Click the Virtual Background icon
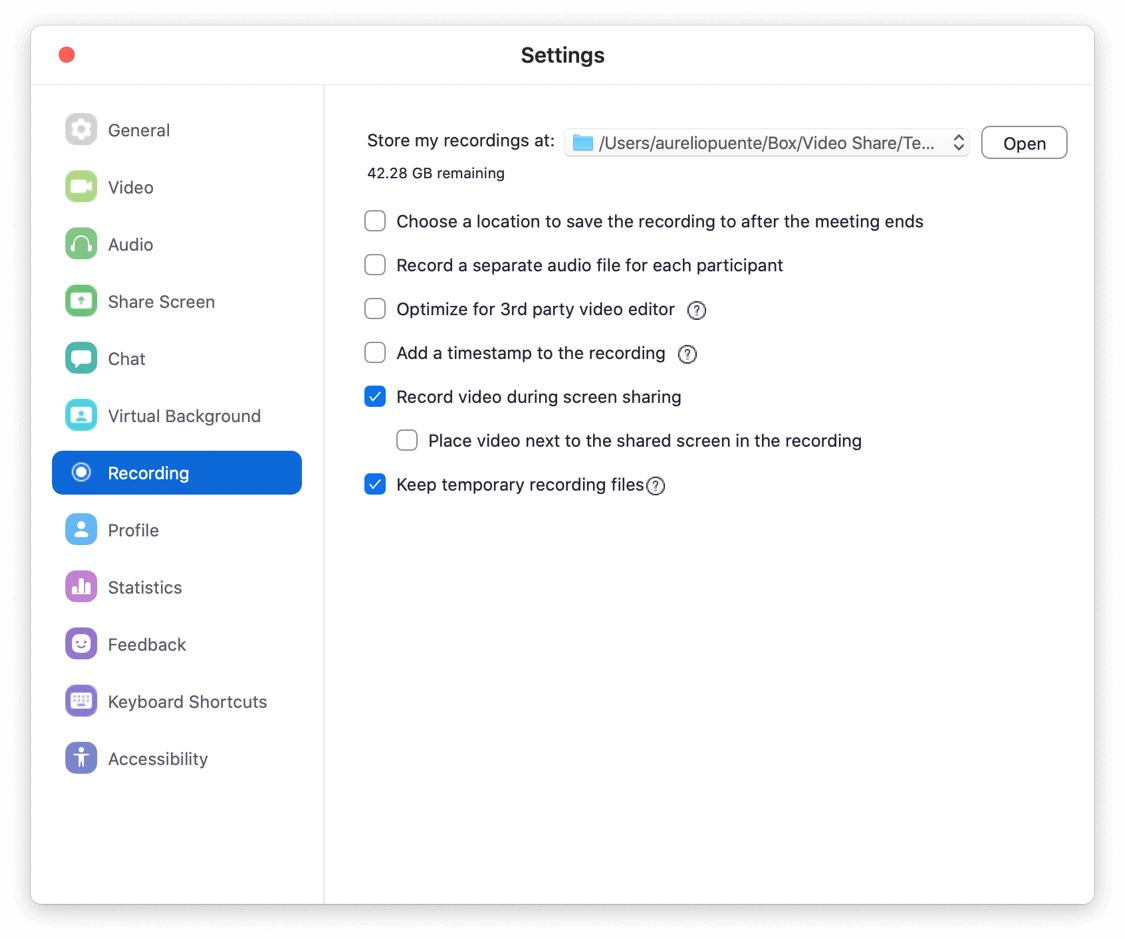 pos(81,415)
